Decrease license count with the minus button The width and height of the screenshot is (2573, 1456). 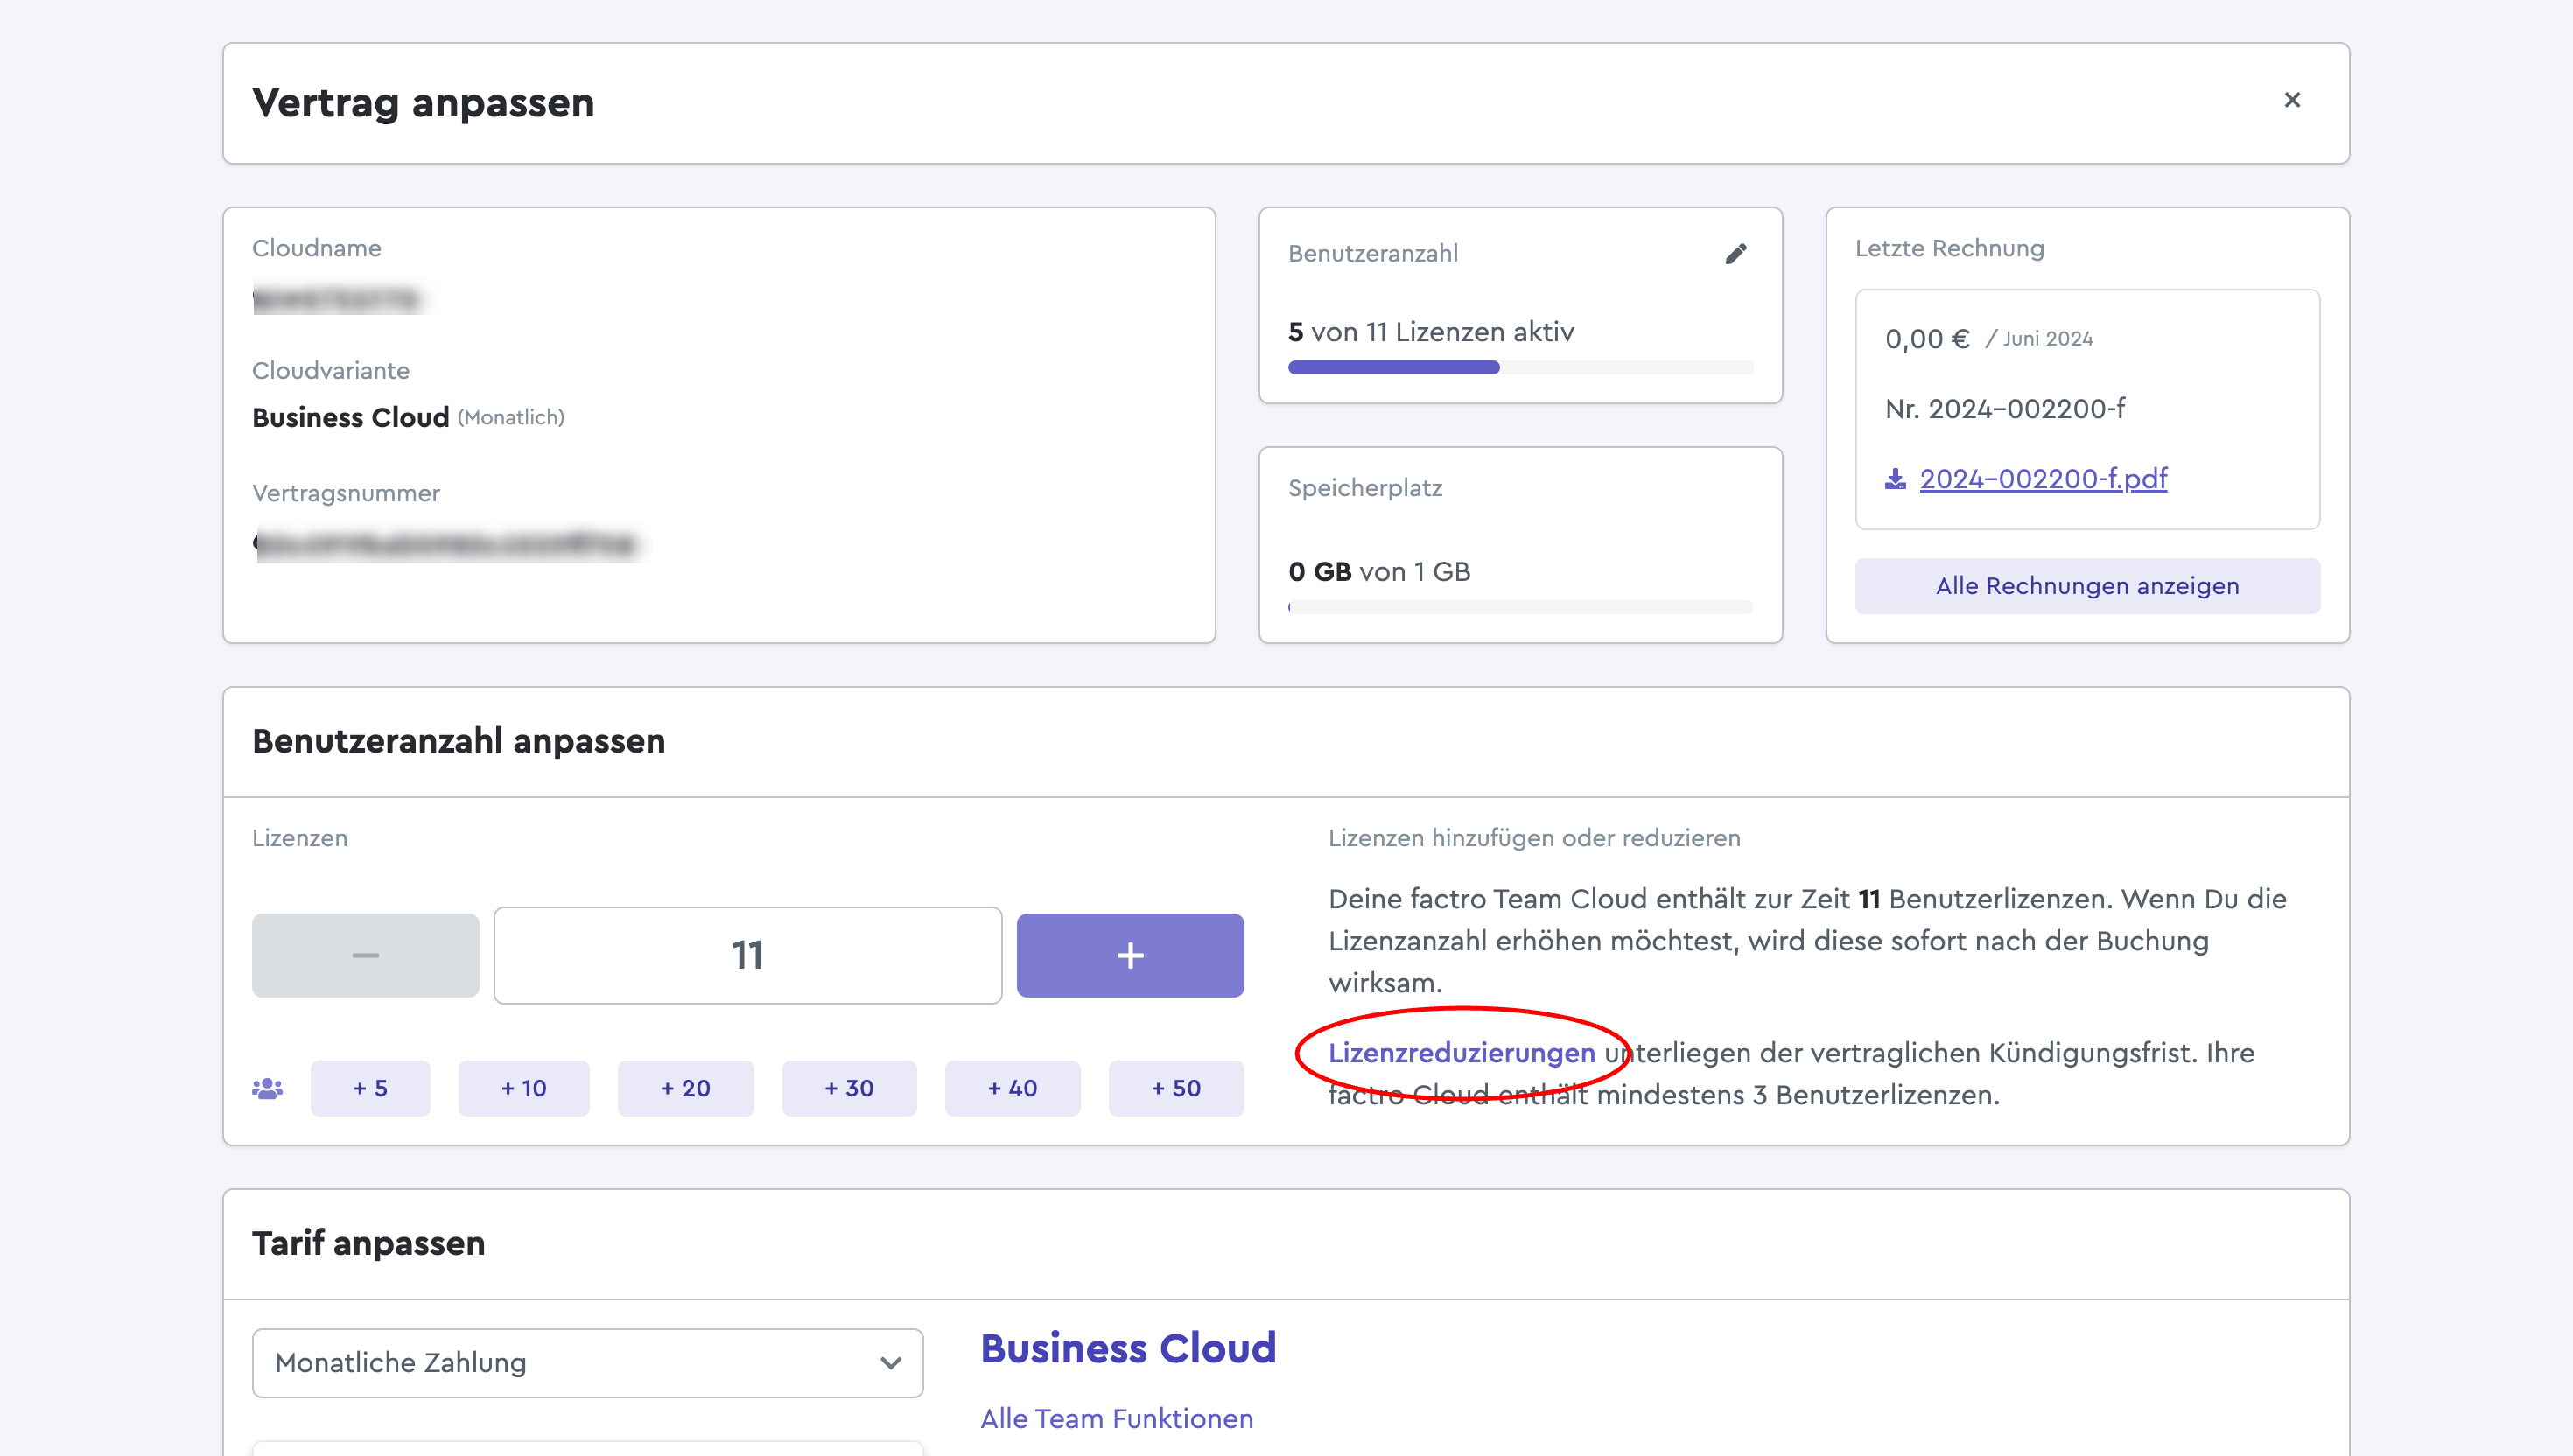tap(365, 955)
